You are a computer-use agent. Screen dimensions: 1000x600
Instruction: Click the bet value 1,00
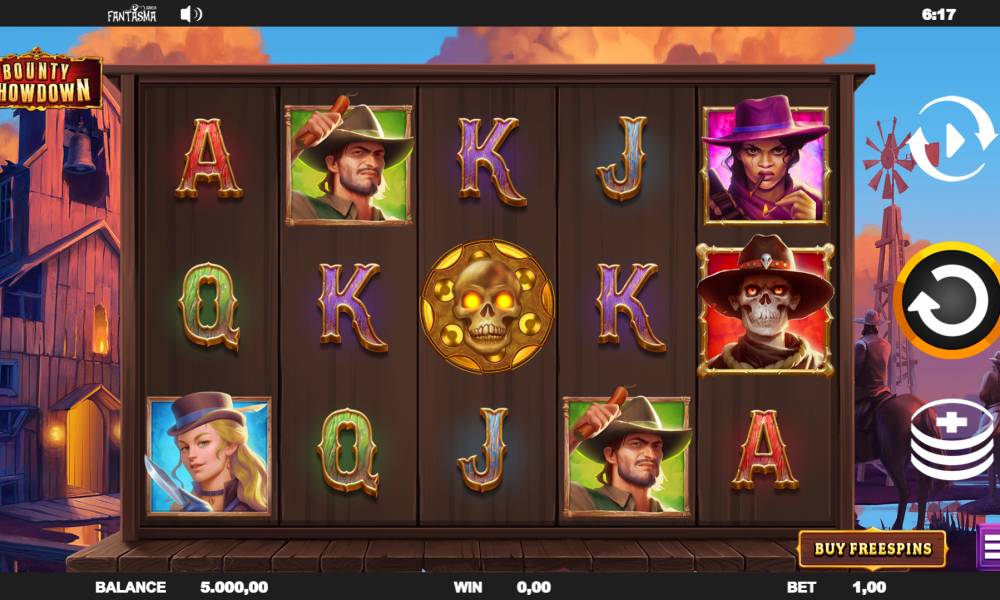tap(869, 587)
